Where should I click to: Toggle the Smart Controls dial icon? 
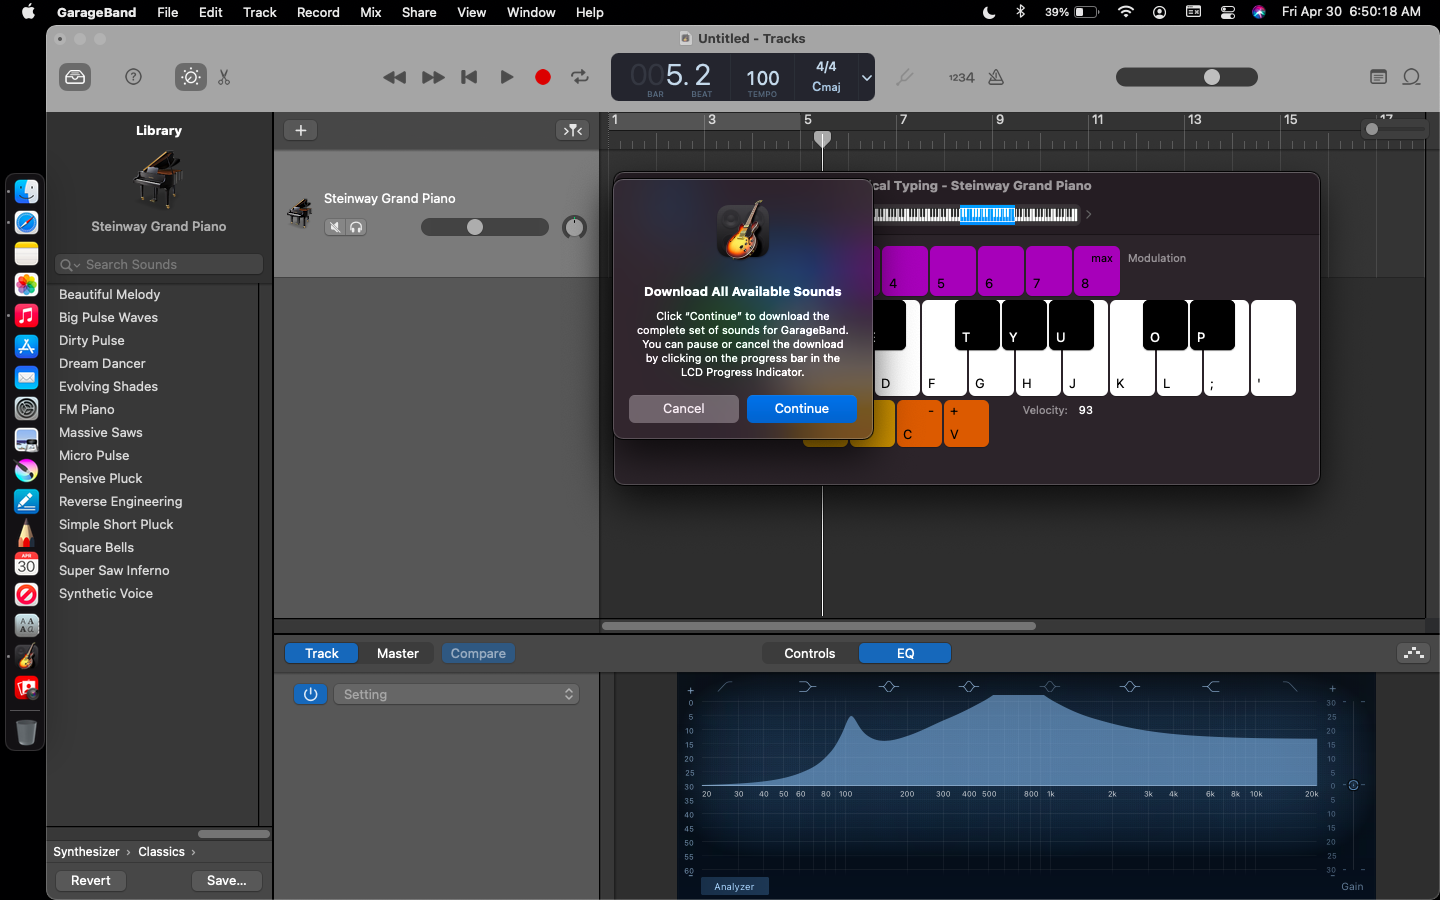(190, 77)
